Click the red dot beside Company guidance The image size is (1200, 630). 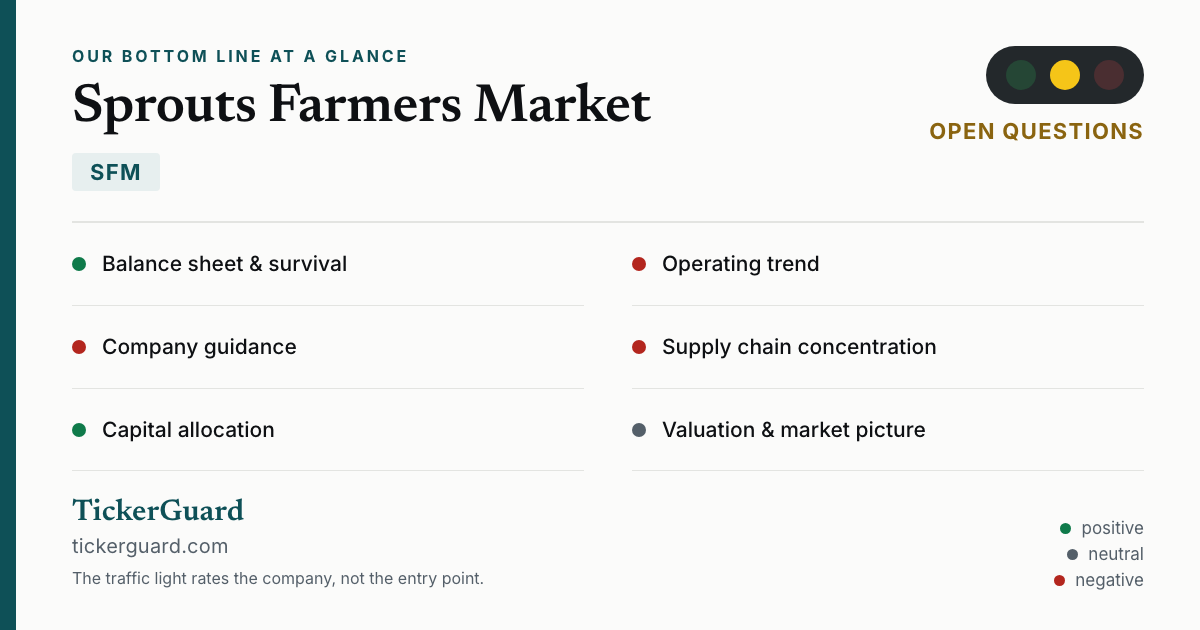click(x=79, y=347)
